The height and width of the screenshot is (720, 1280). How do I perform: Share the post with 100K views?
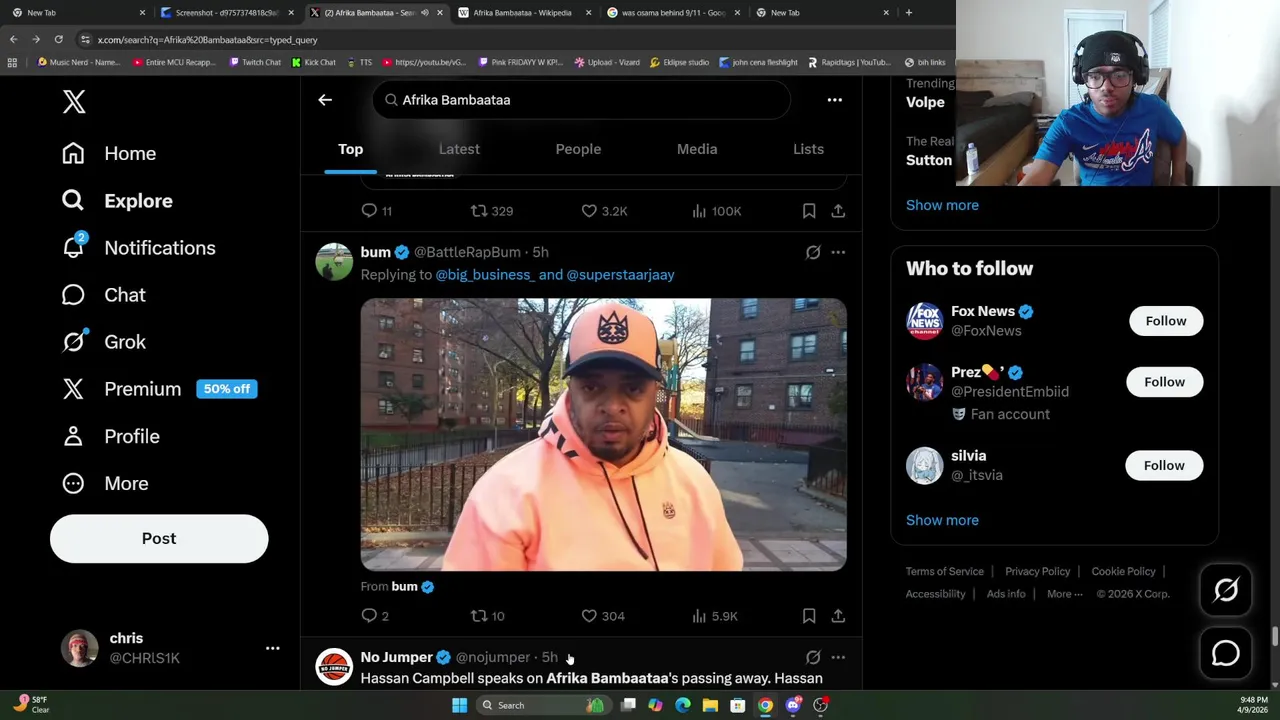pos(838,211)
